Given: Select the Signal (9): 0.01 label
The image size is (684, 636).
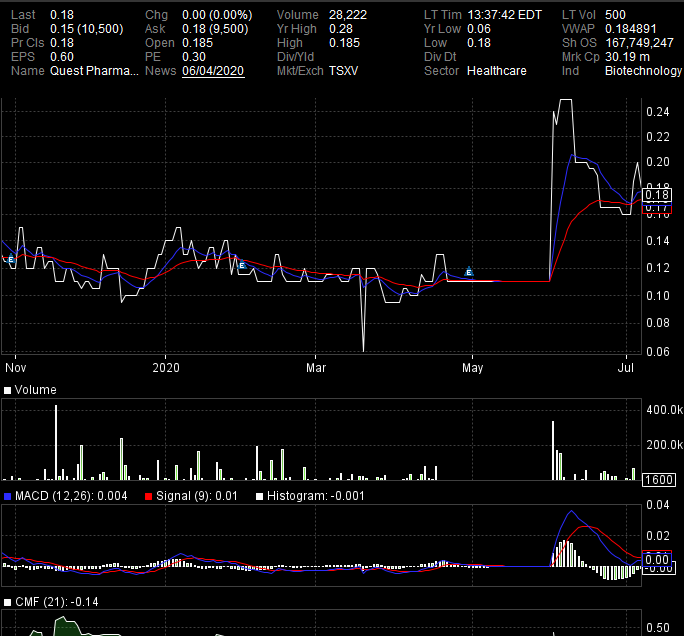Looking at the screenshot, I should coord(197,496).
